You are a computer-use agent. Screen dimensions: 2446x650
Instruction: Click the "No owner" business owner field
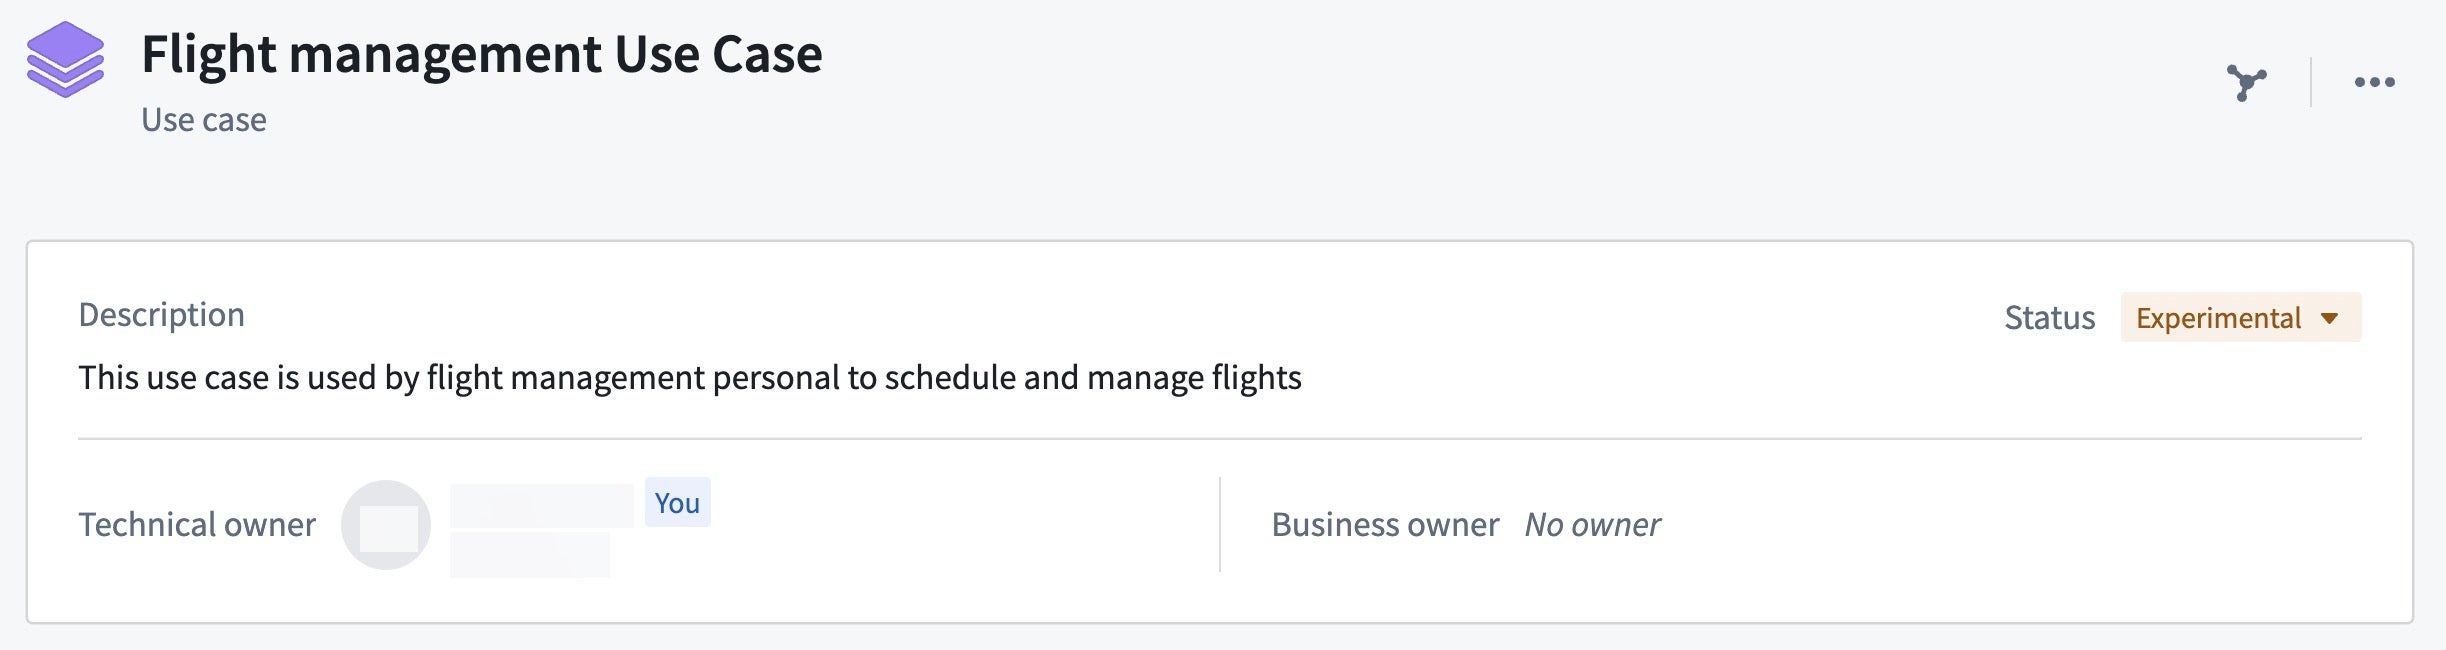[x=1592, y=524]
